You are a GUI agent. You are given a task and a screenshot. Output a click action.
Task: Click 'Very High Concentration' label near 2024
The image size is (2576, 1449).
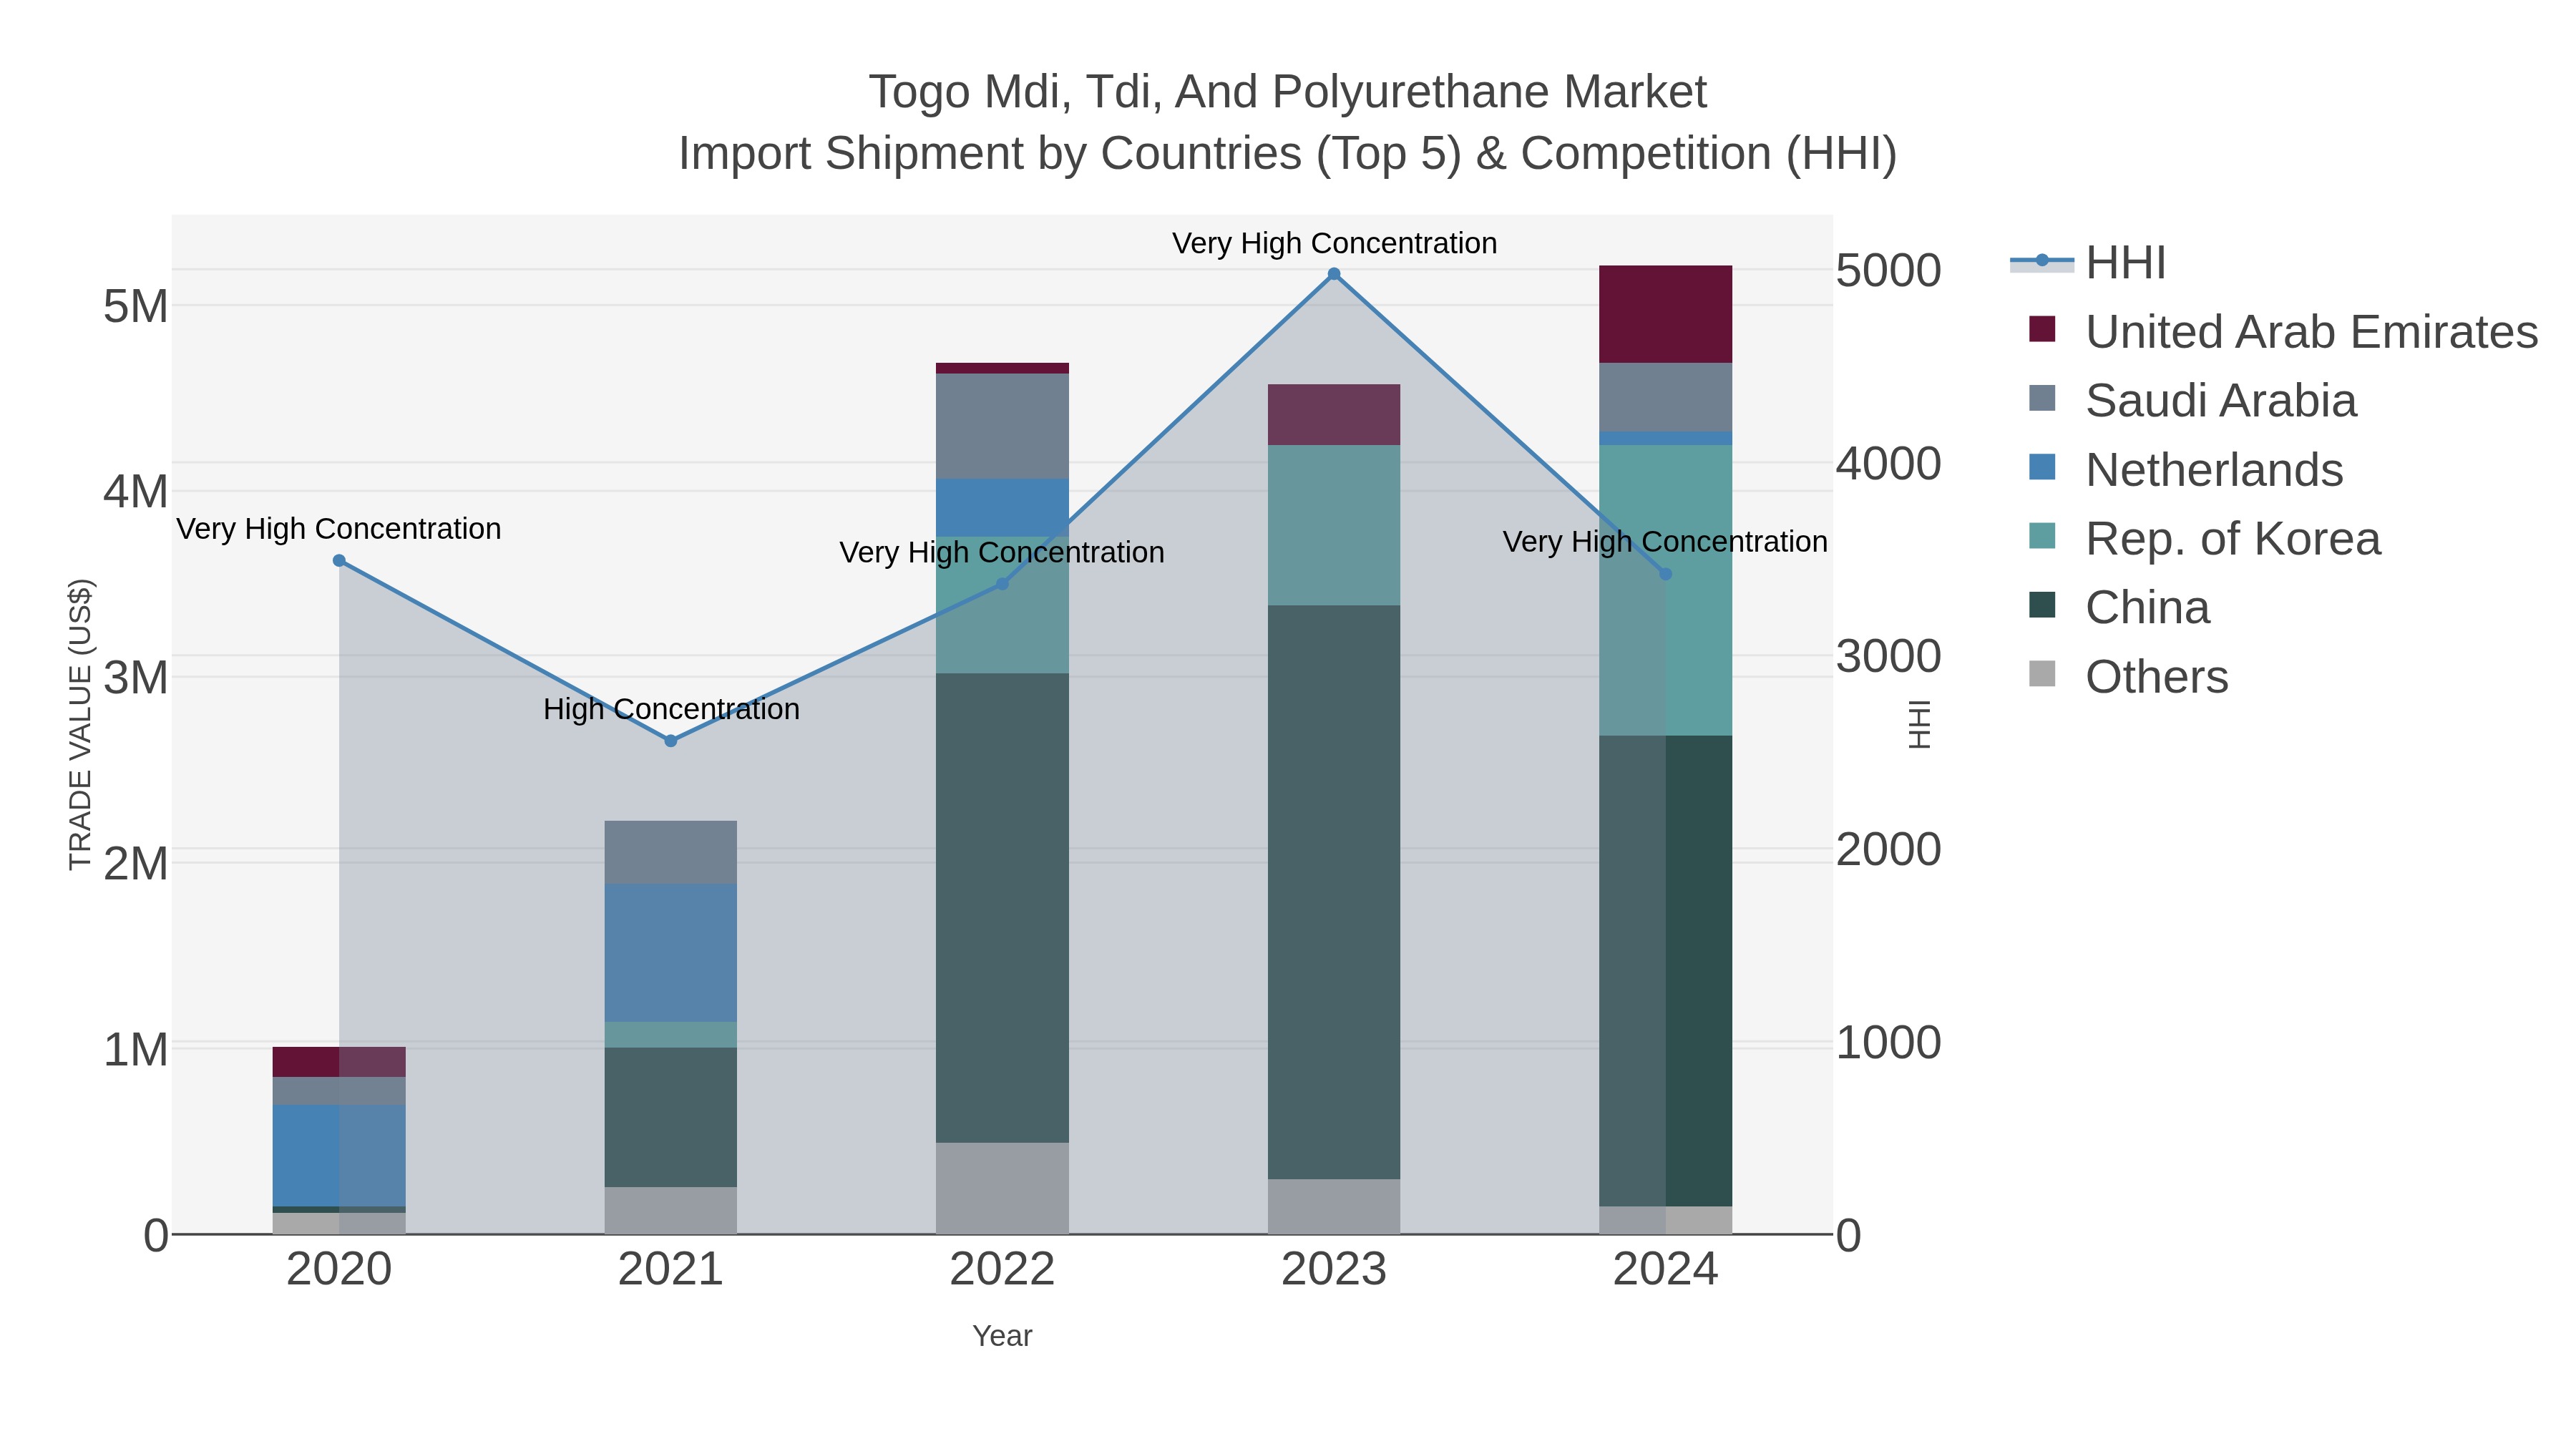point(1665,541)
